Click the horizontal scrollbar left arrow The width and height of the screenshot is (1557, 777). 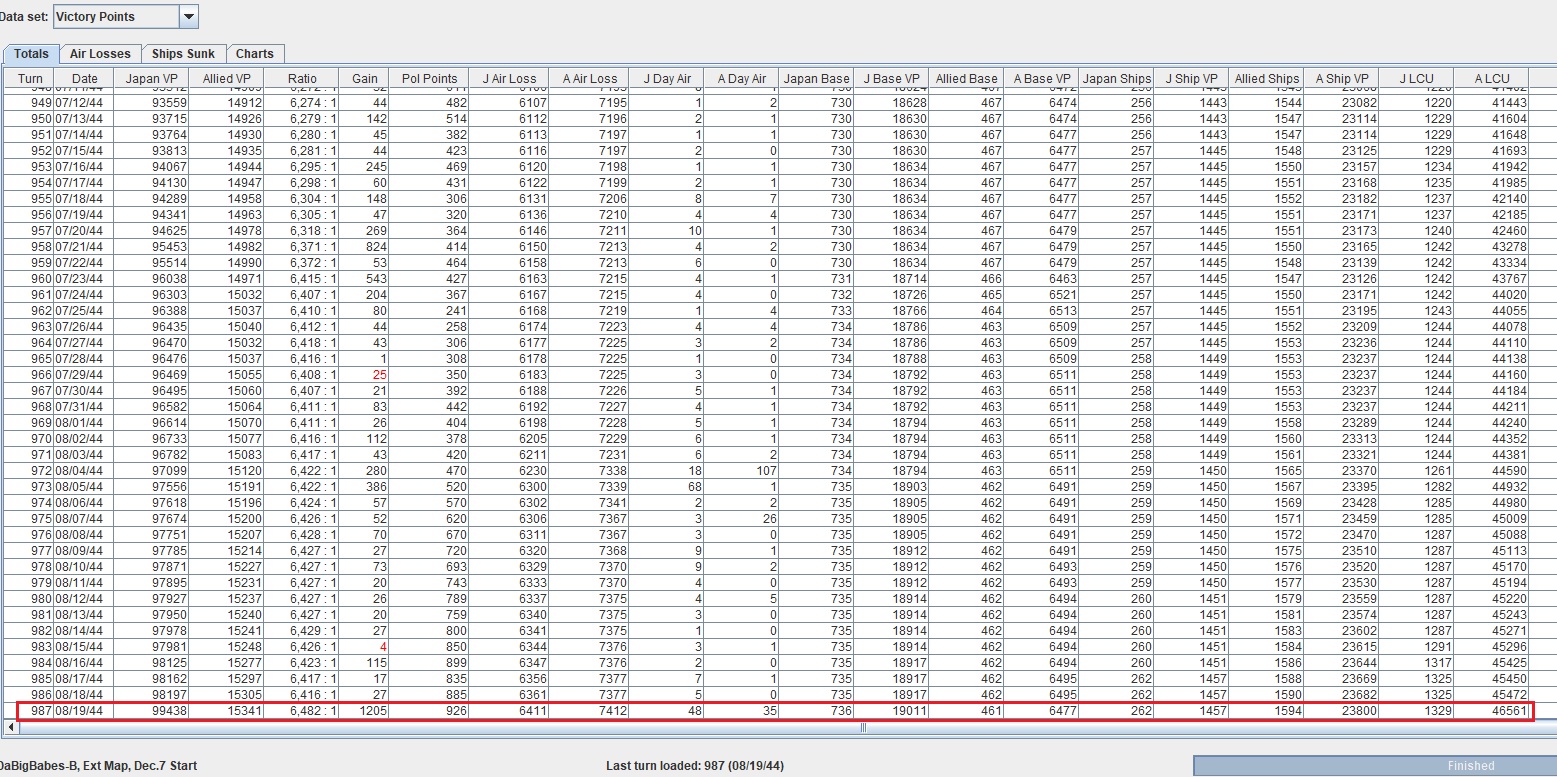[x=12, y=728]
